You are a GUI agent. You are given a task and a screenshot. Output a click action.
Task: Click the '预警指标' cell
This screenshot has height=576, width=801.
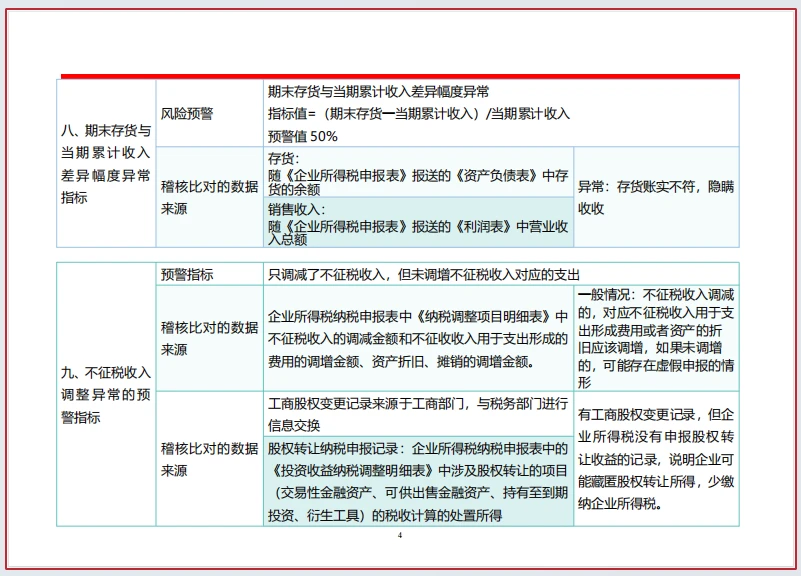point(209,275)
